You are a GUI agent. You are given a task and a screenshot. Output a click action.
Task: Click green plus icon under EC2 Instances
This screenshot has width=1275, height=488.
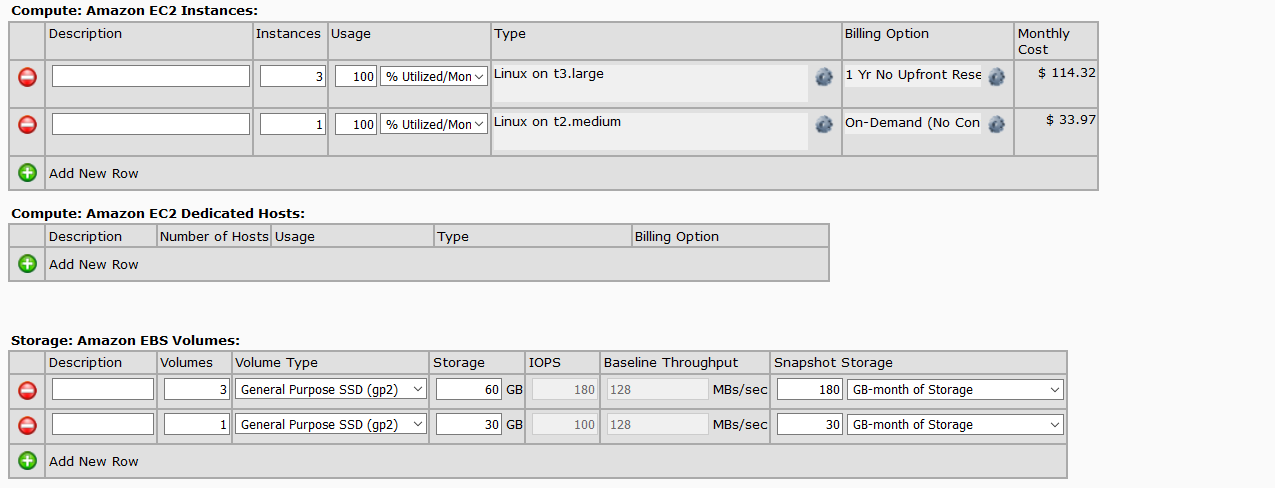click(x=27, y=172)
